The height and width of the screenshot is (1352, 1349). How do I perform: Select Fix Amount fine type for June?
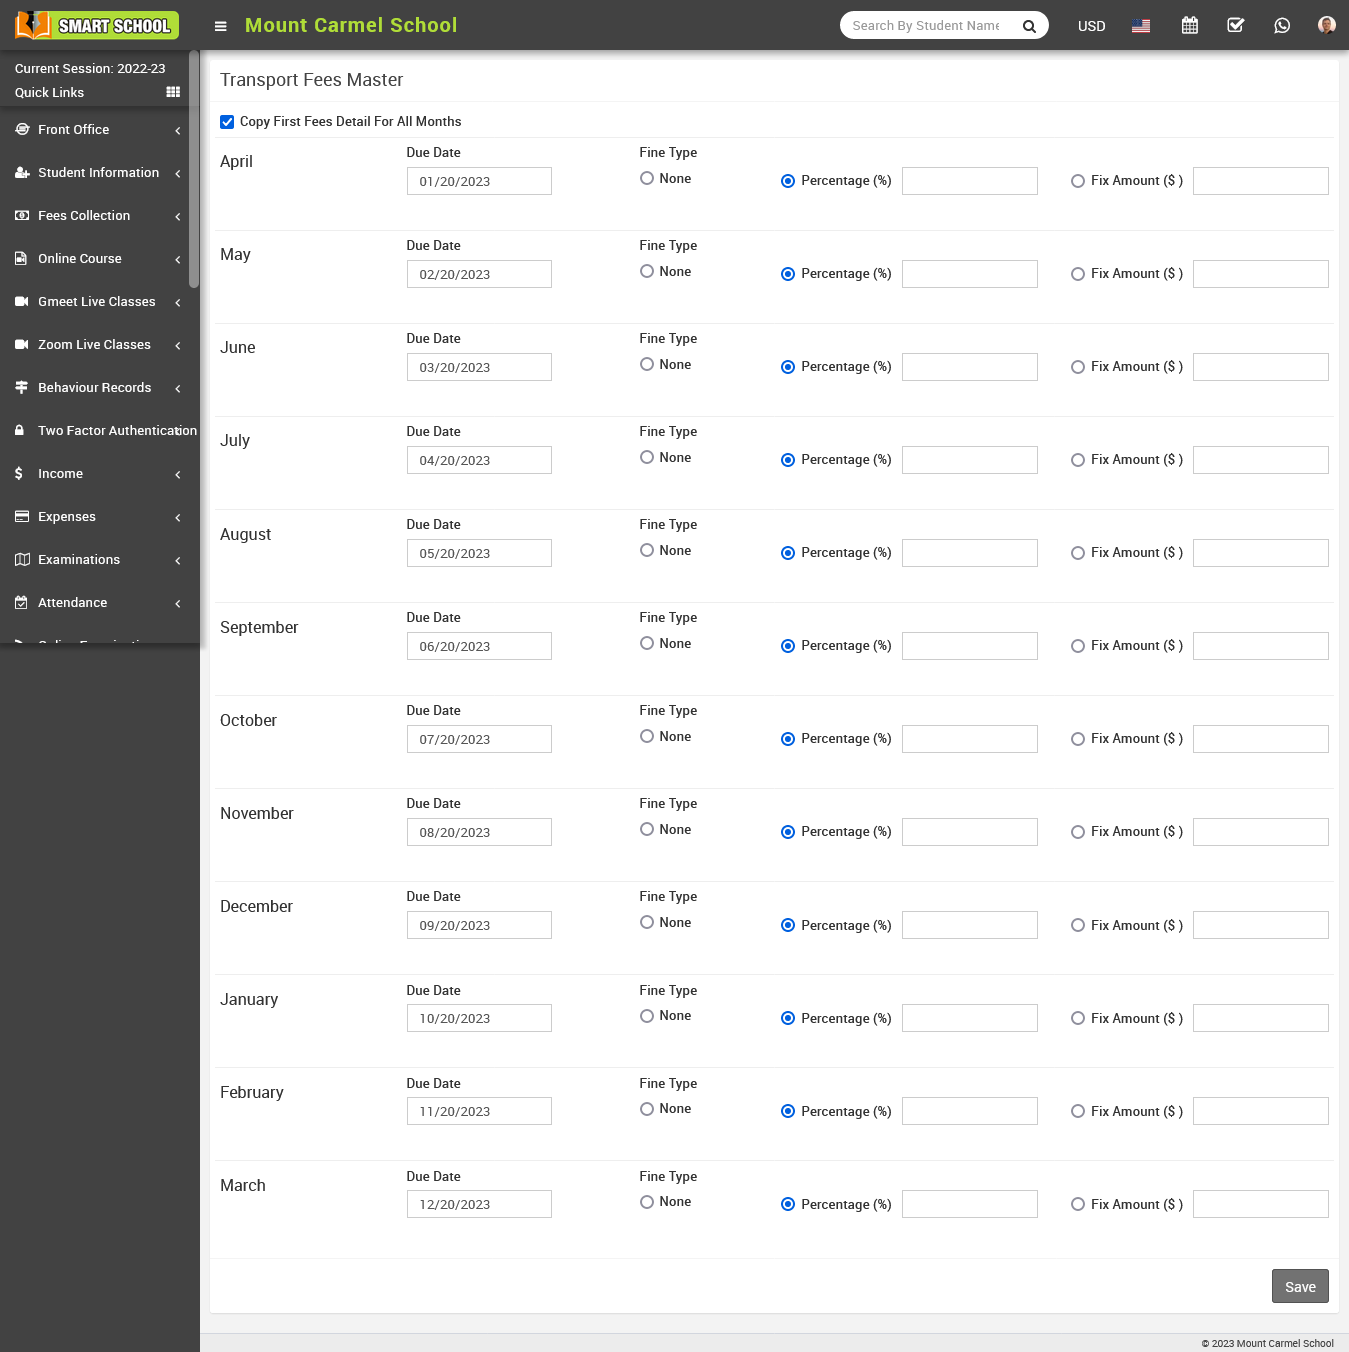click(1077, 367)
